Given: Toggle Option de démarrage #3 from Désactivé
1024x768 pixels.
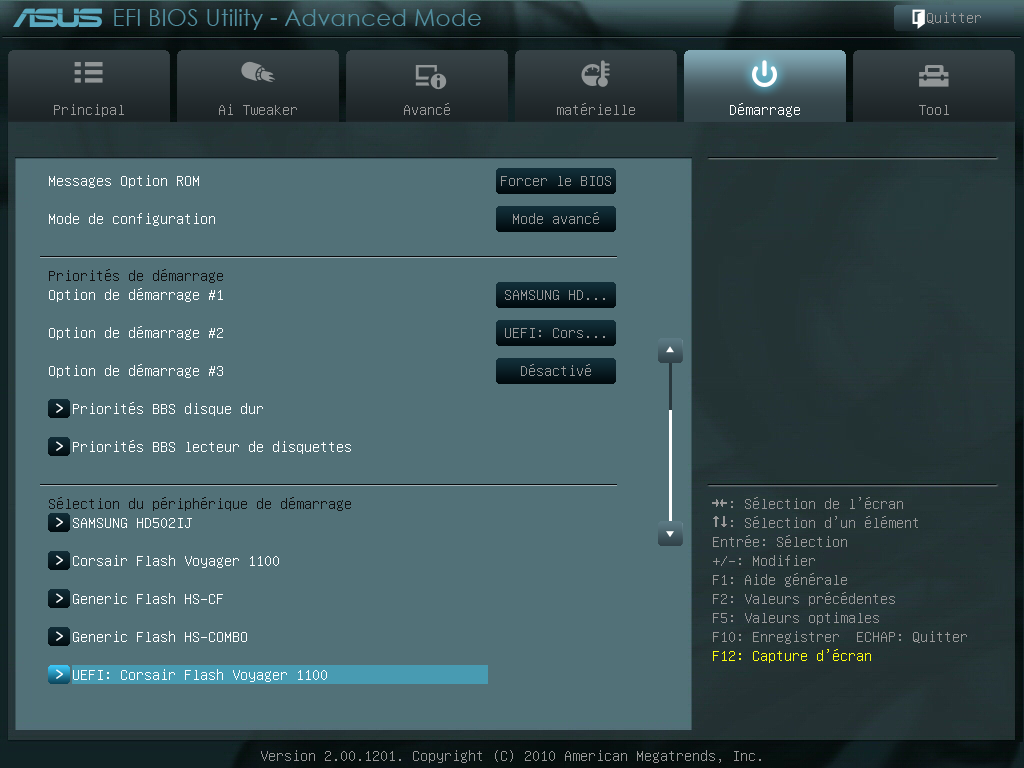Looking at the screenshot, I should [x=555, y=371].
